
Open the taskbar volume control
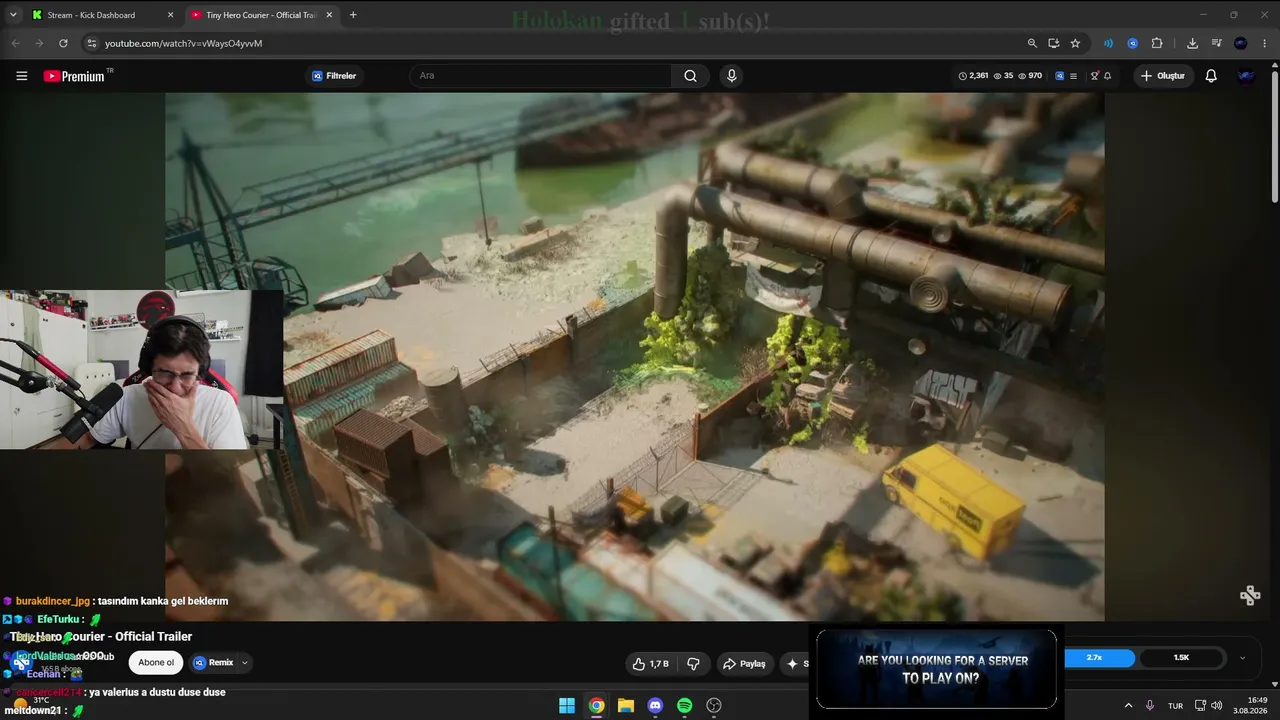coord(1217,706)
